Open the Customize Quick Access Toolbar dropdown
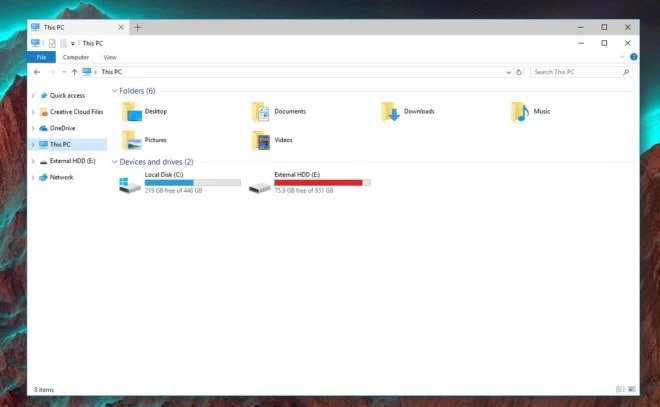The width and height of the screenshot is (660, 407). [x=72, y=43]
